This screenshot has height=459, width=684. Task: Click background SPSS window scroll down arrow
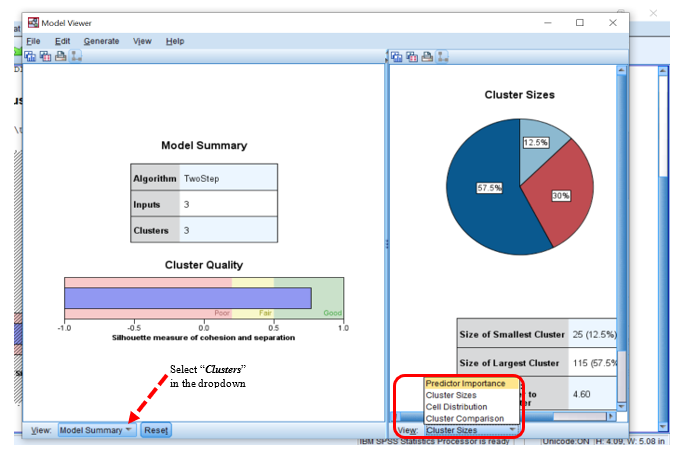[x=663, y=427]
